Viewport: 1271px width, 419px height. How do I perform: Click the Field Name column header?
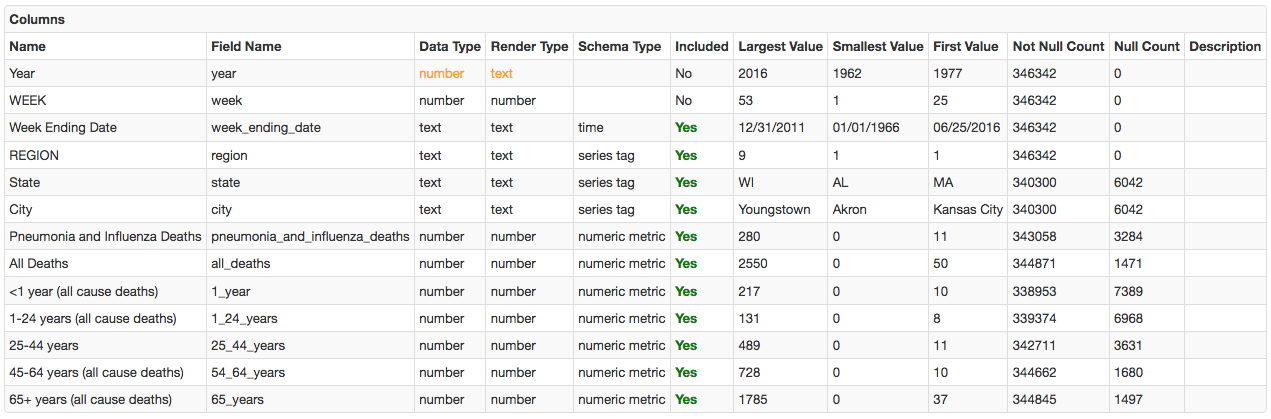(246, 46)
